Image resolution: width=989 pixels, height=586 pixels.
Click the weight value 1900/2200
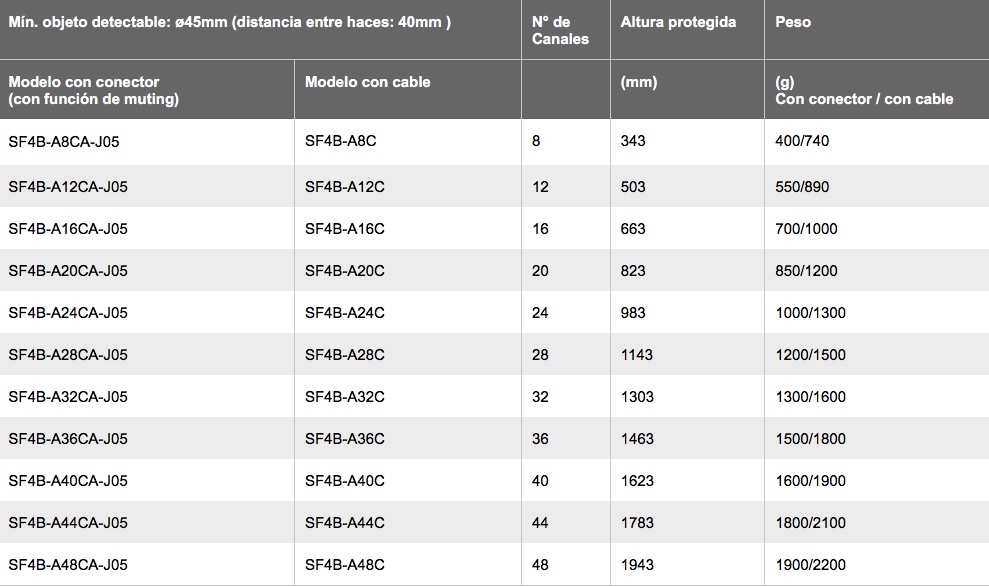pos(811,565)
